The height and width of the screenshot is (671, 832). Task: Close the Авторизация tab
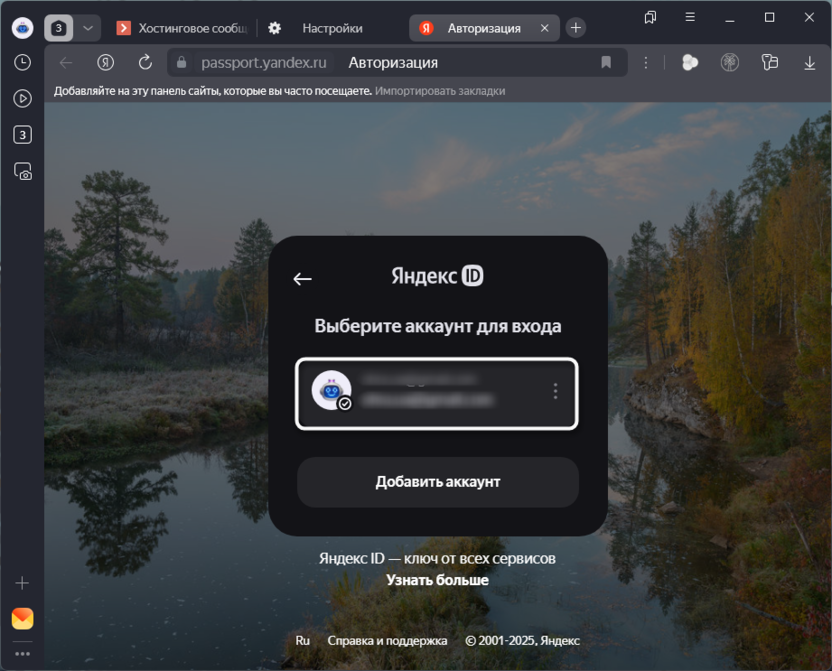[544, 28]
